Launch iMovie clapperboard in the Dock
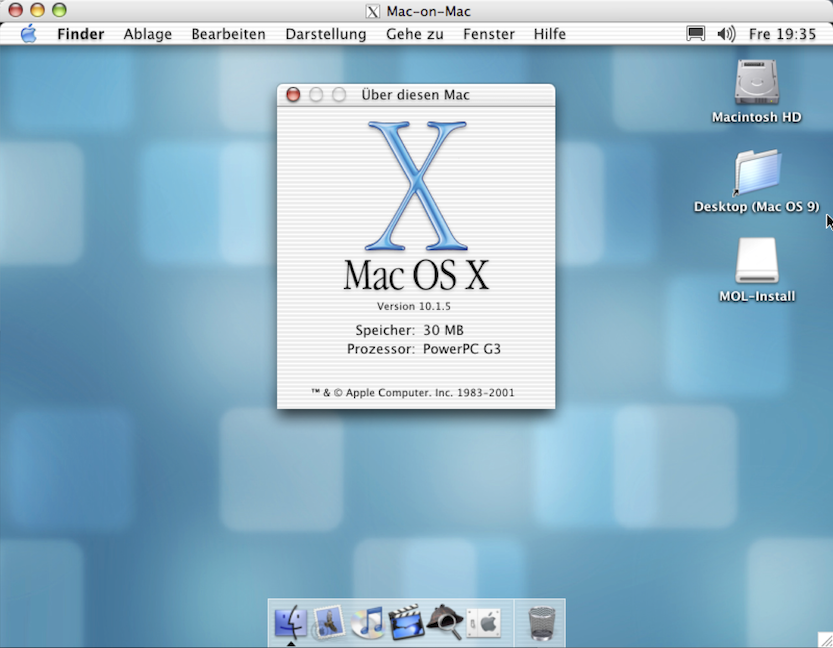This screenshot has width=833, height=648. click(x=406, y=622)
